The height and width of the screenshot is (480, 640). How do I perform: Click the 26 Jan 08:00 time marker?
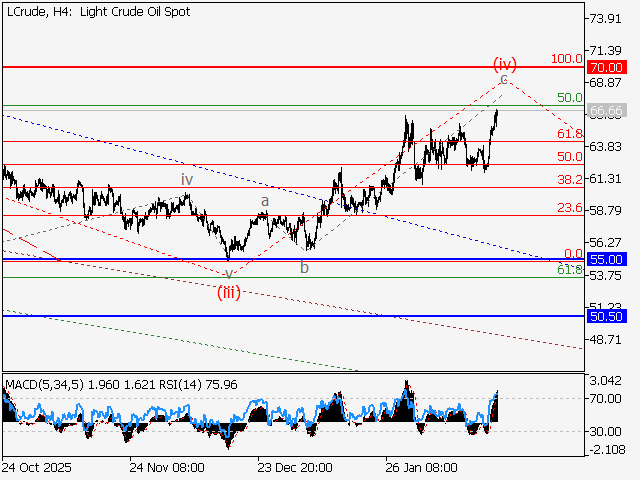(x=421, y=467)
